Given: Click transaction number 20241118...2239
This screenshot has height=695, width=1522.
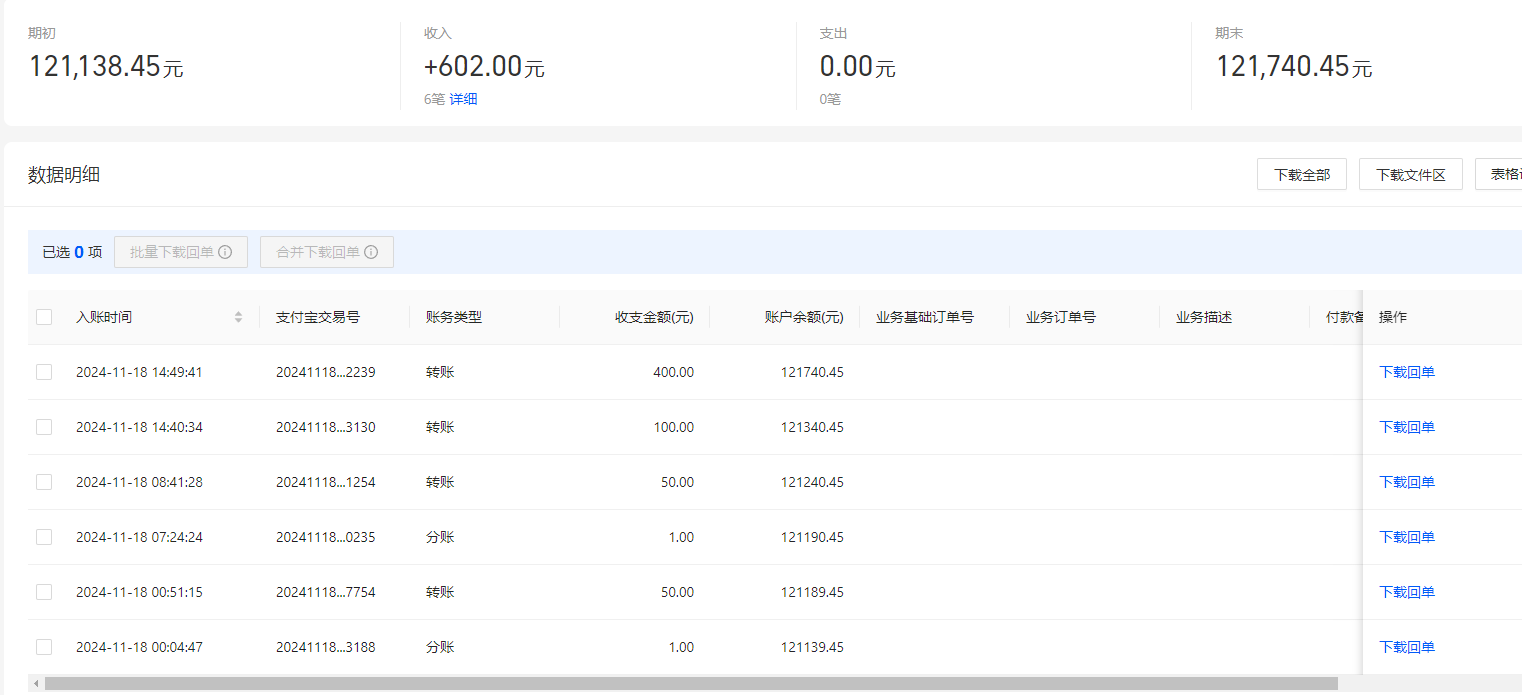Looking at the screenshot, I should [326, 372].
